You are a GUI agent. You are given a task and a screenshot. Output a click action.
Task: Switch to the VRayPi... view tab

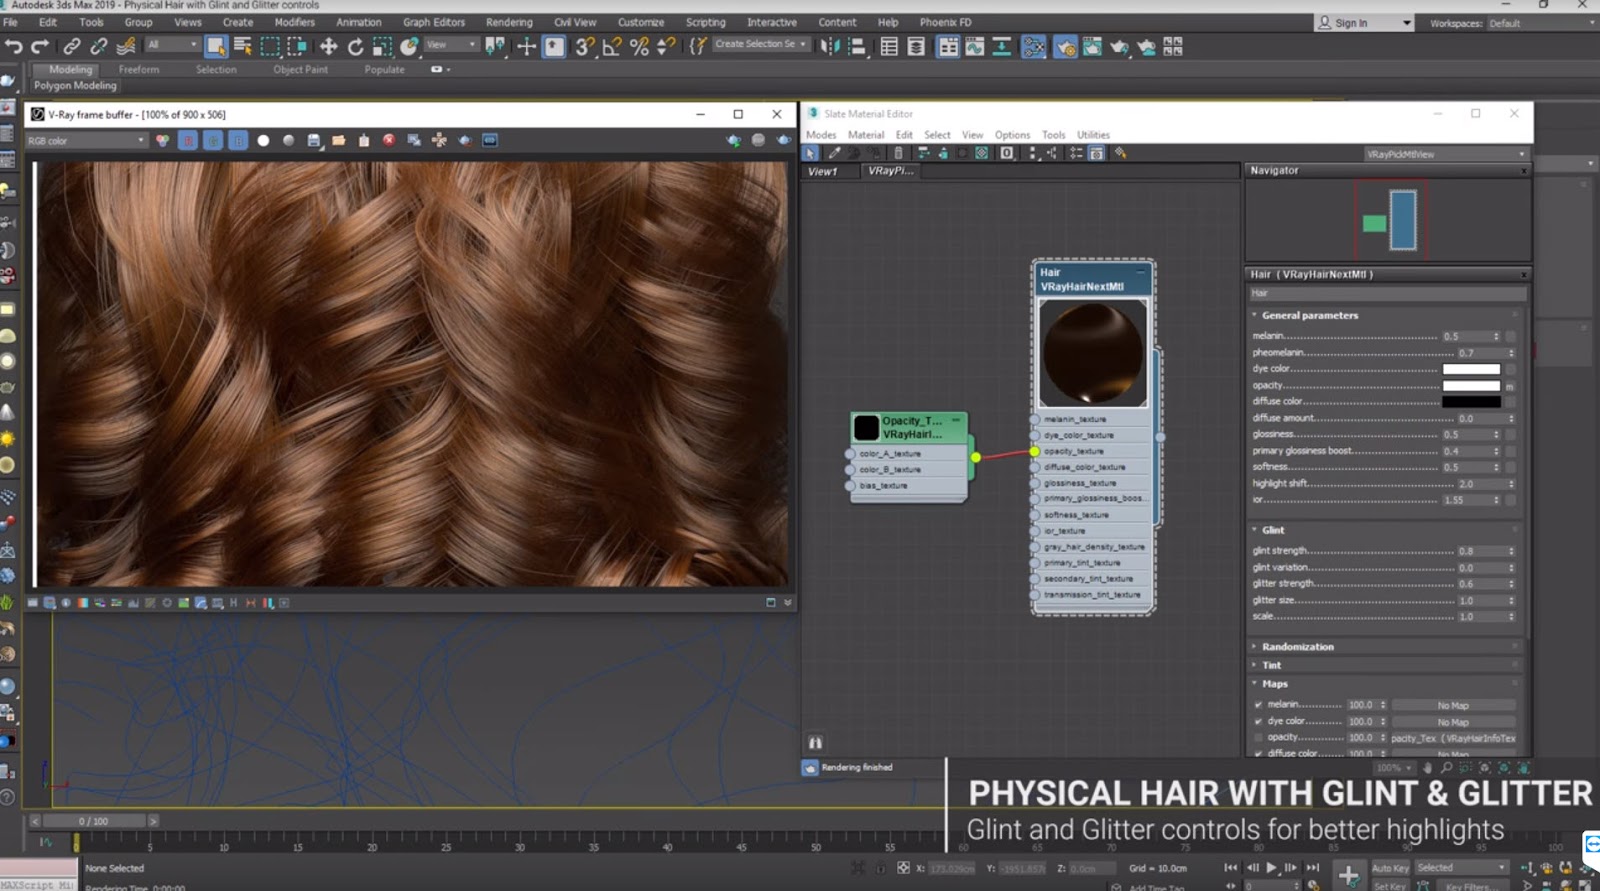[x=890, y=171]
